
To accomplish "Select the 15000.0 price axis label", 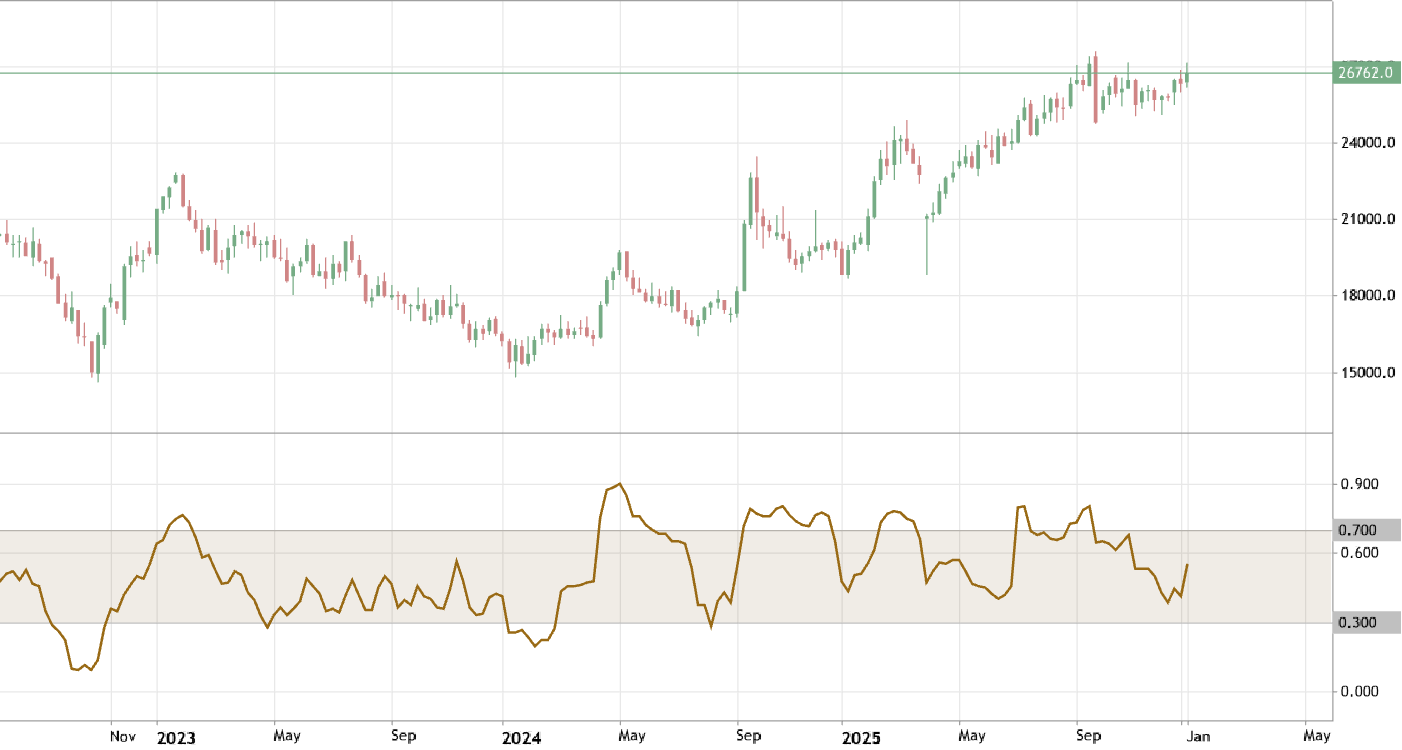I will click(x=1366, y=373).
